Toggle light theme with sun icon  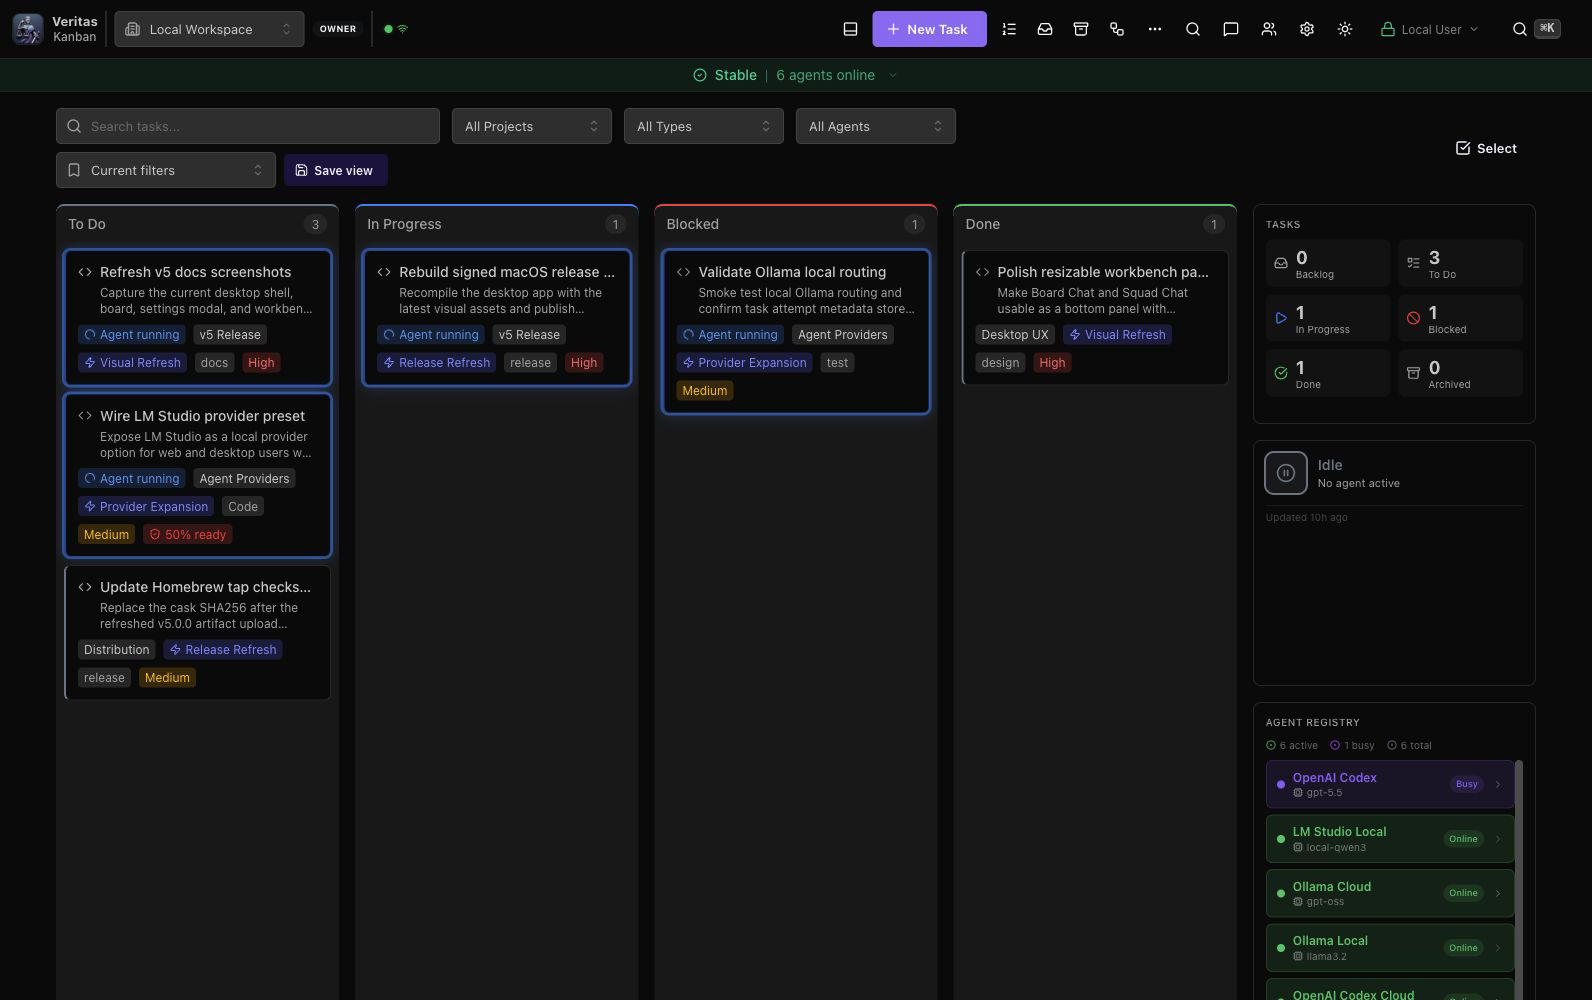click(1345, 29)
